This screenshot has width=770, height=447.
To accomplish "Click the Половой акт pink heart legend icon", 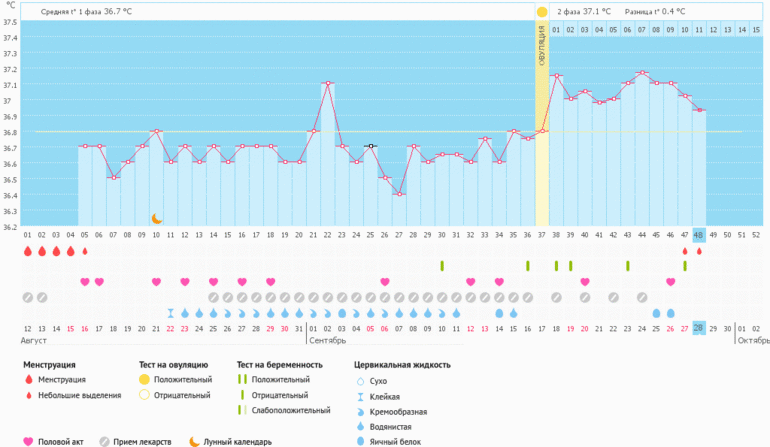I will (x=28, y=441).
